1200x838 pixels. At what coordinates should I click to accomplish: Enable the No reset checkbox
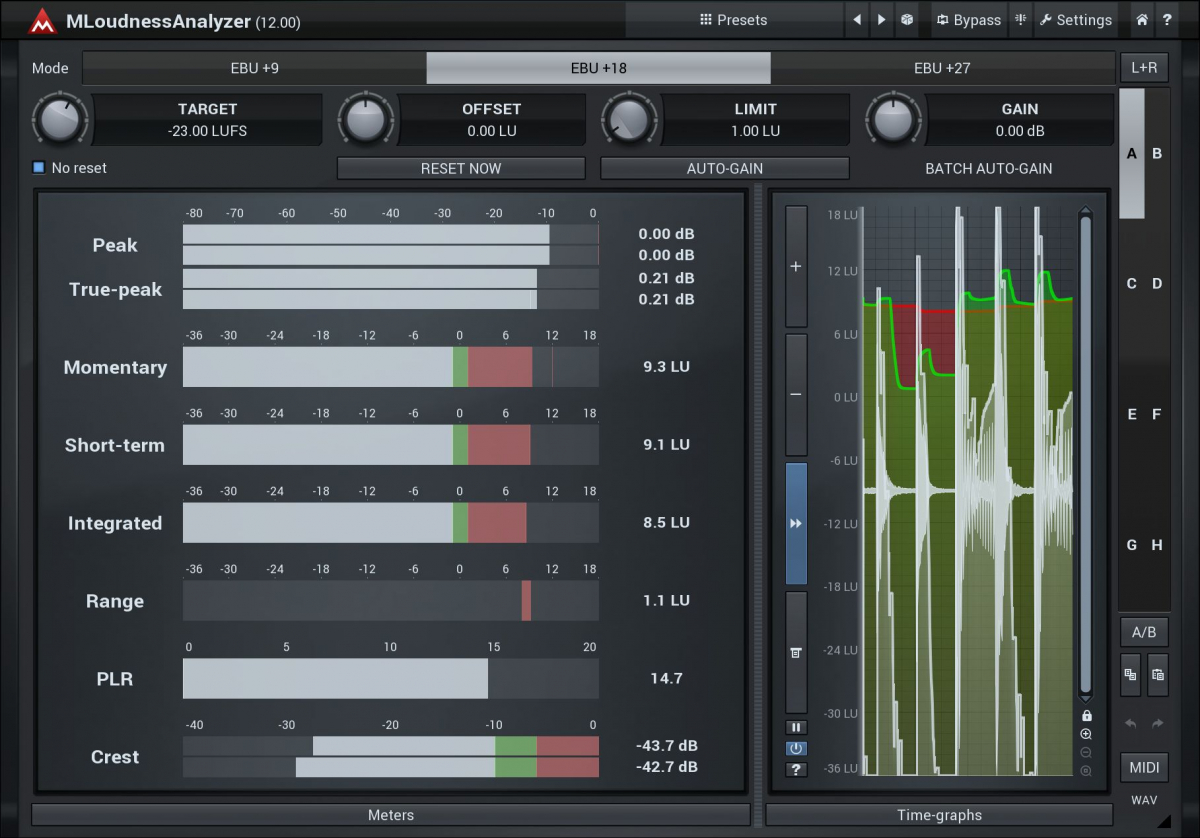pyautogui.click(x=39, y=168)
